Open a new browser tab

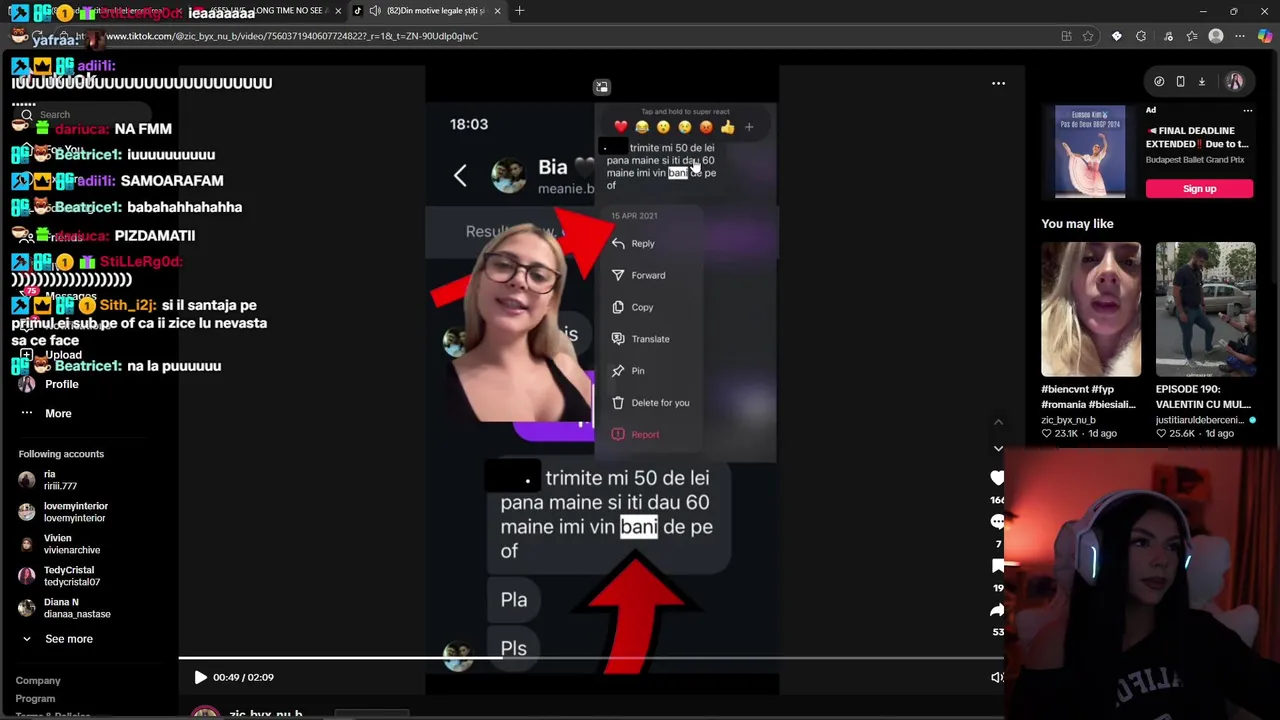point(520,11)
